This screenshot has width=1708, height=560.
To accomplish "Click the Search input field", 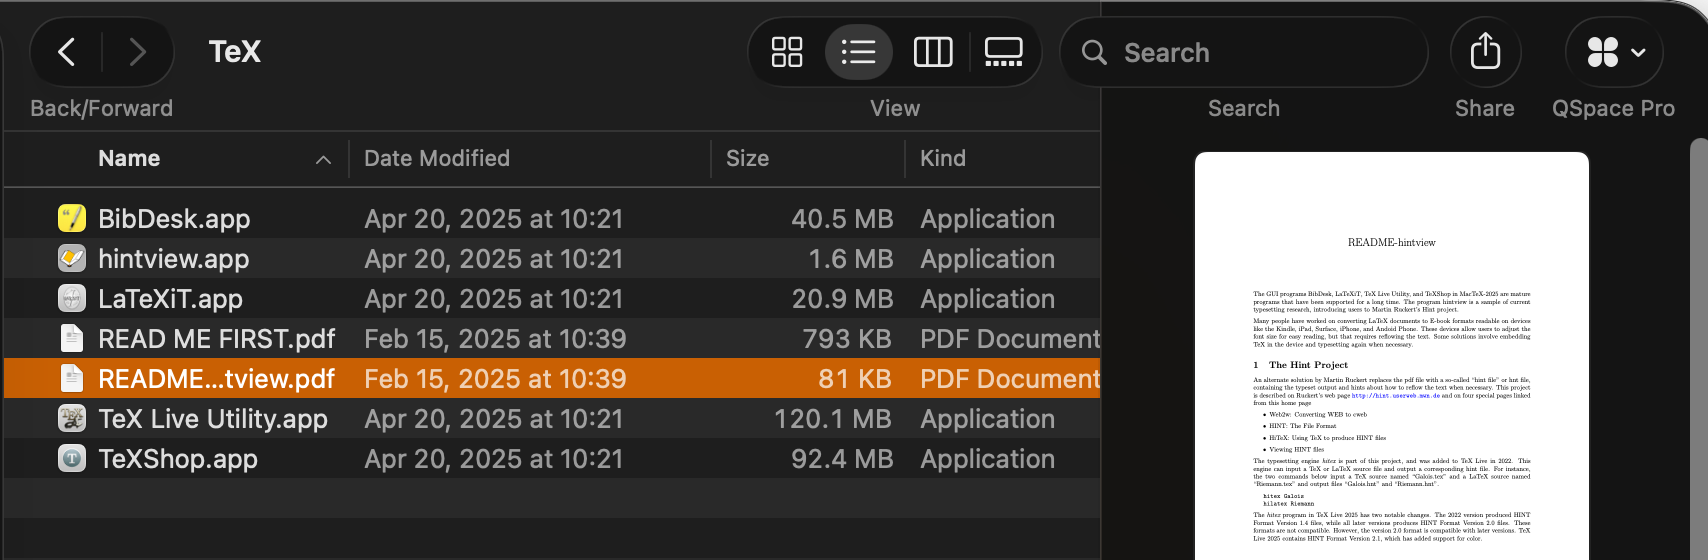I will point(1260,53).
